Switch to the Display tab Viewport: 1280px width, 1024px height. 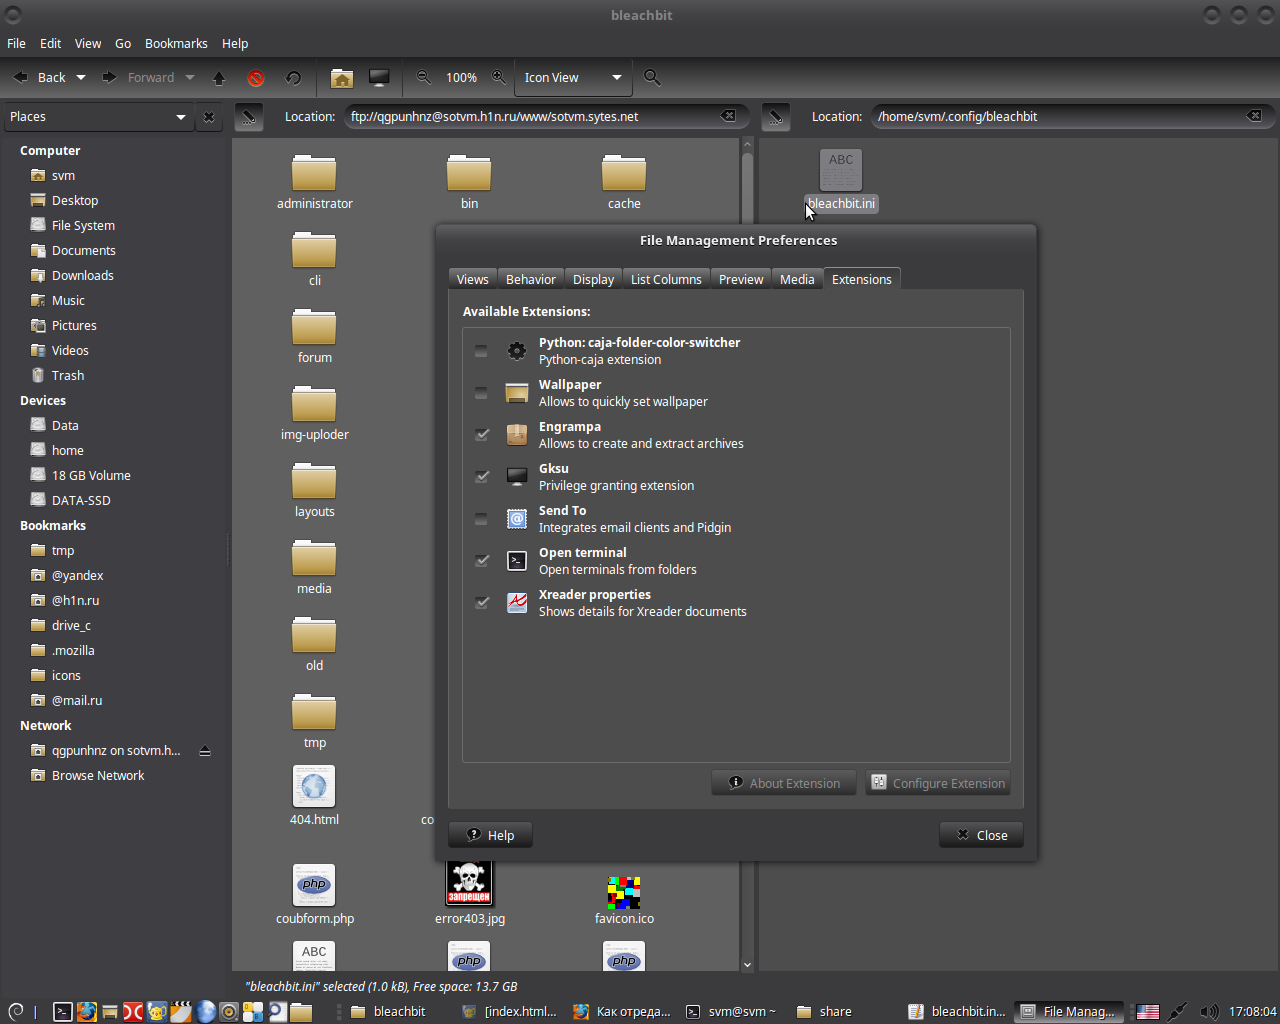tap(593, 280)
